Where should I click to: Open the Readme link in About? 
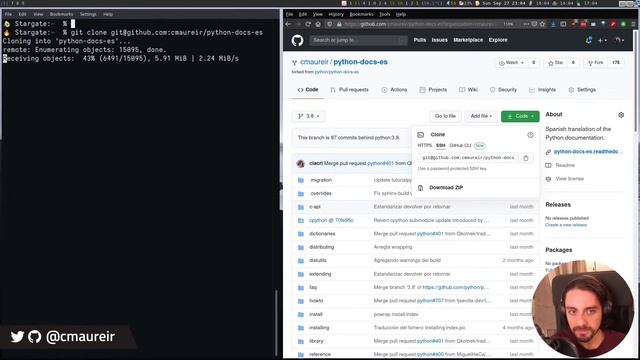(565, 165)
